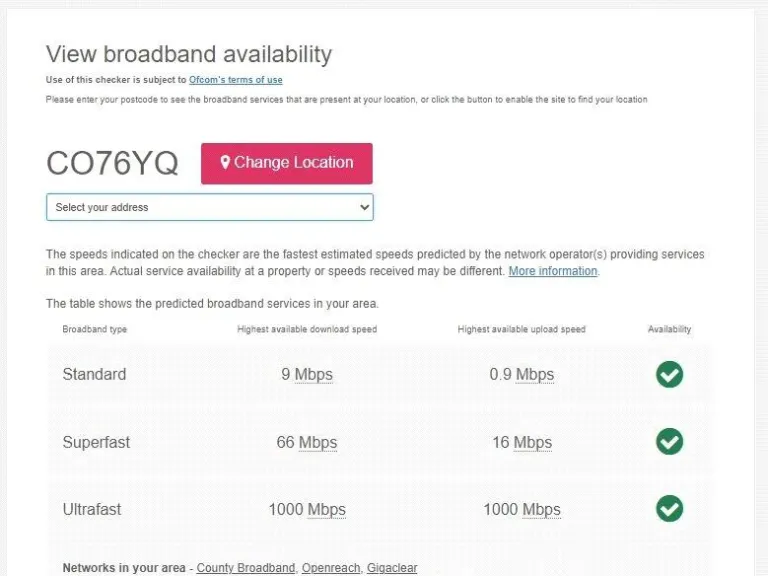Open Ofcom's terms of use link
Screen dimensions: 768x576
click(236, 80)
